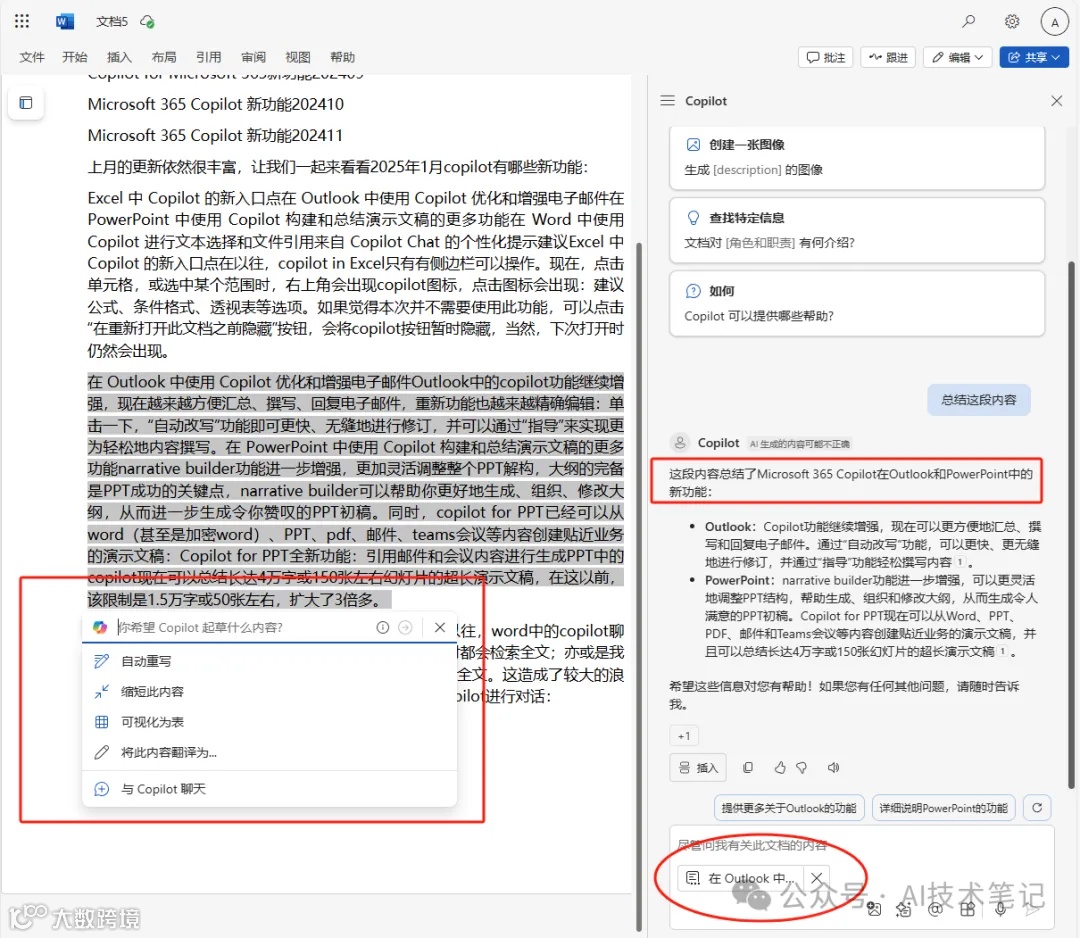Image resolution: width=1080 pixels, height=938 pixels.
Task: Give thumbs up to the Copilot response
Action: tap(780, 767)
